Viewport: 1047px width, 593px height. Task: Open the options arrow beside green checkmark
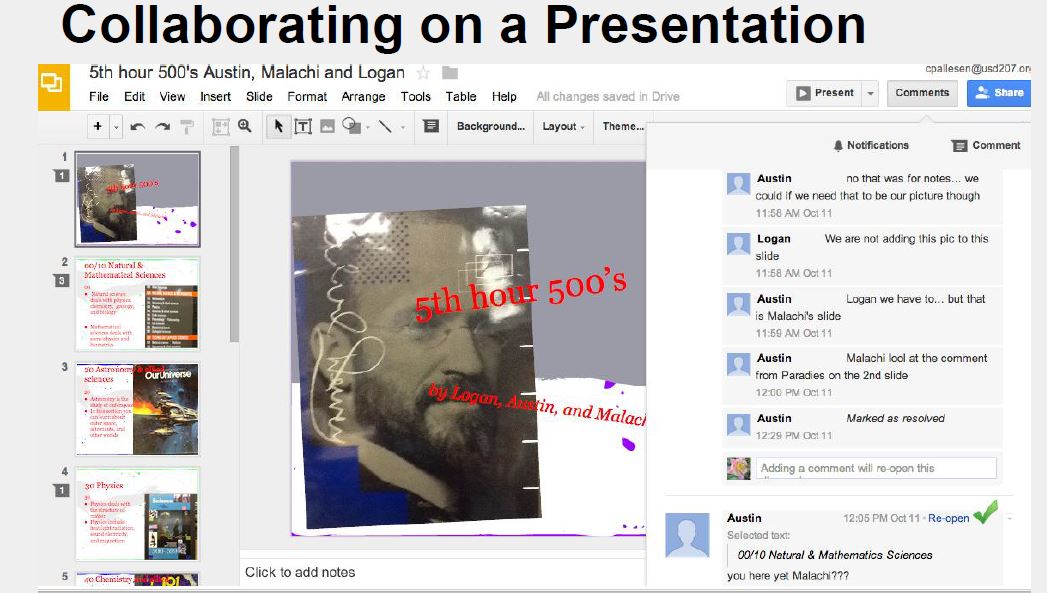1010,518
